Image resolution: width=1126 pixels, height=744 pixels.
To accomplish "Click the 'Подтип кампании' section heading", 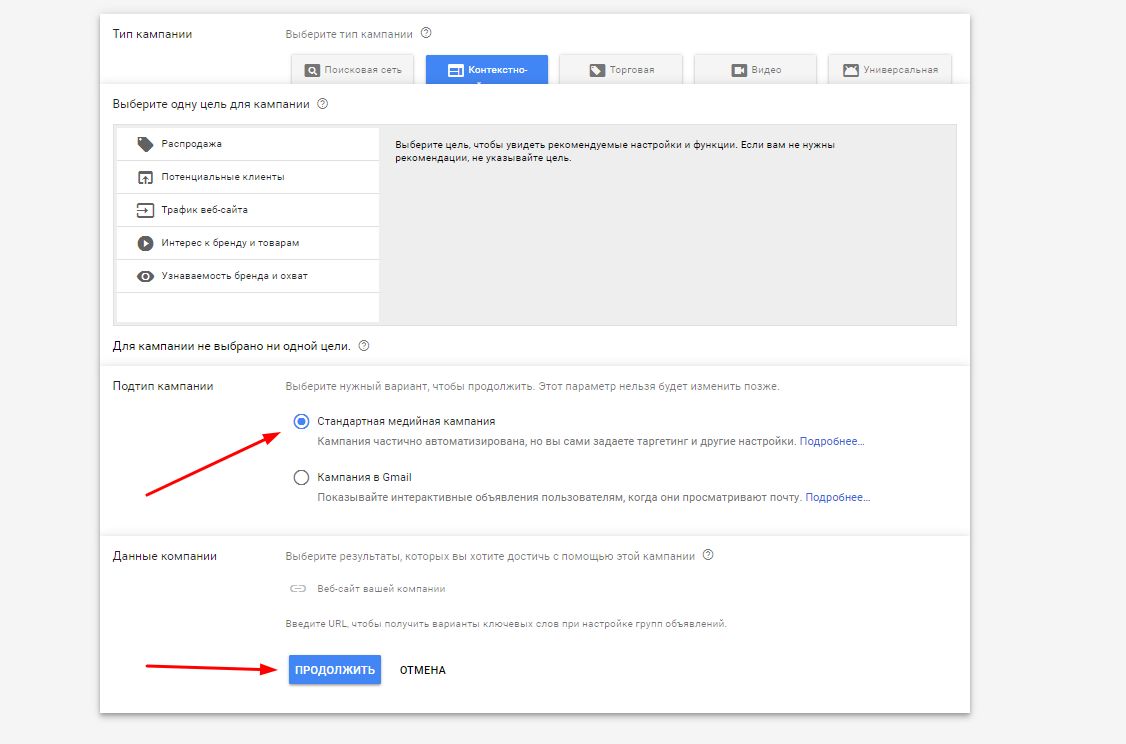I will (163, 386).
